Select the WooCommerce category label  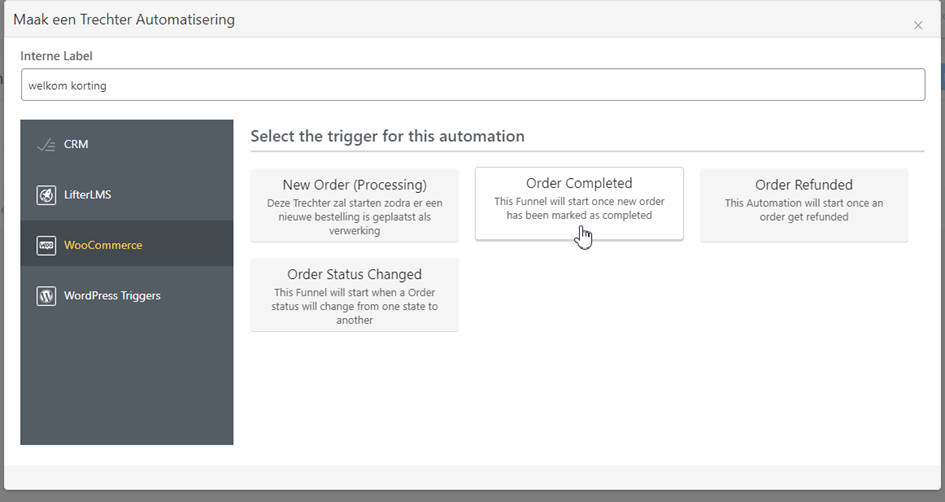[x=103, y=245]
